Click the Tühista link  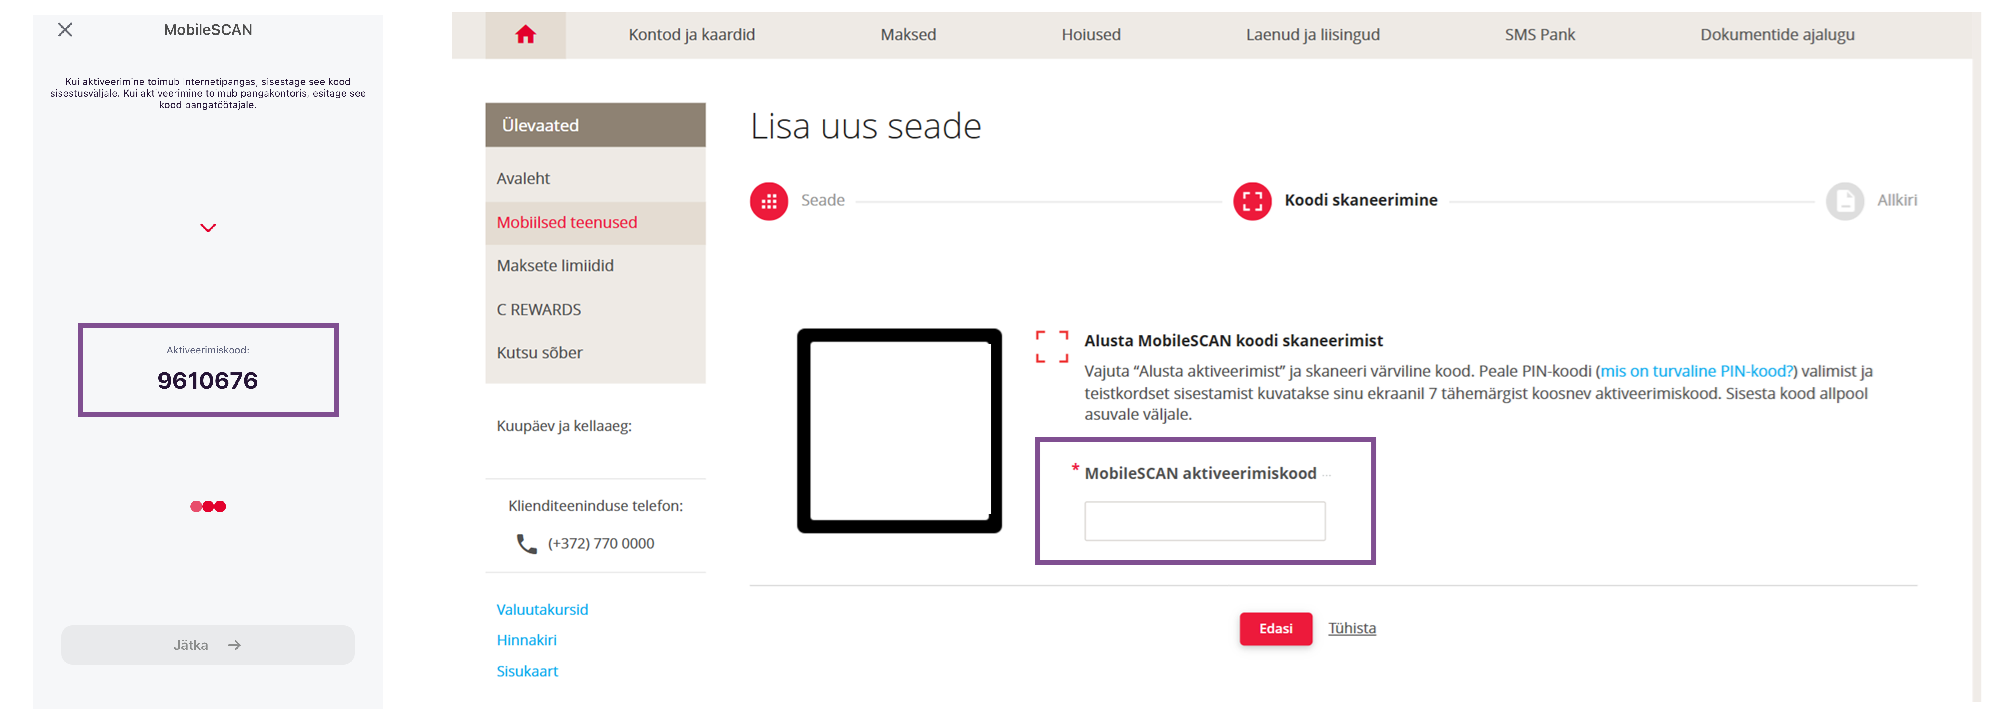click(1352, 628)
